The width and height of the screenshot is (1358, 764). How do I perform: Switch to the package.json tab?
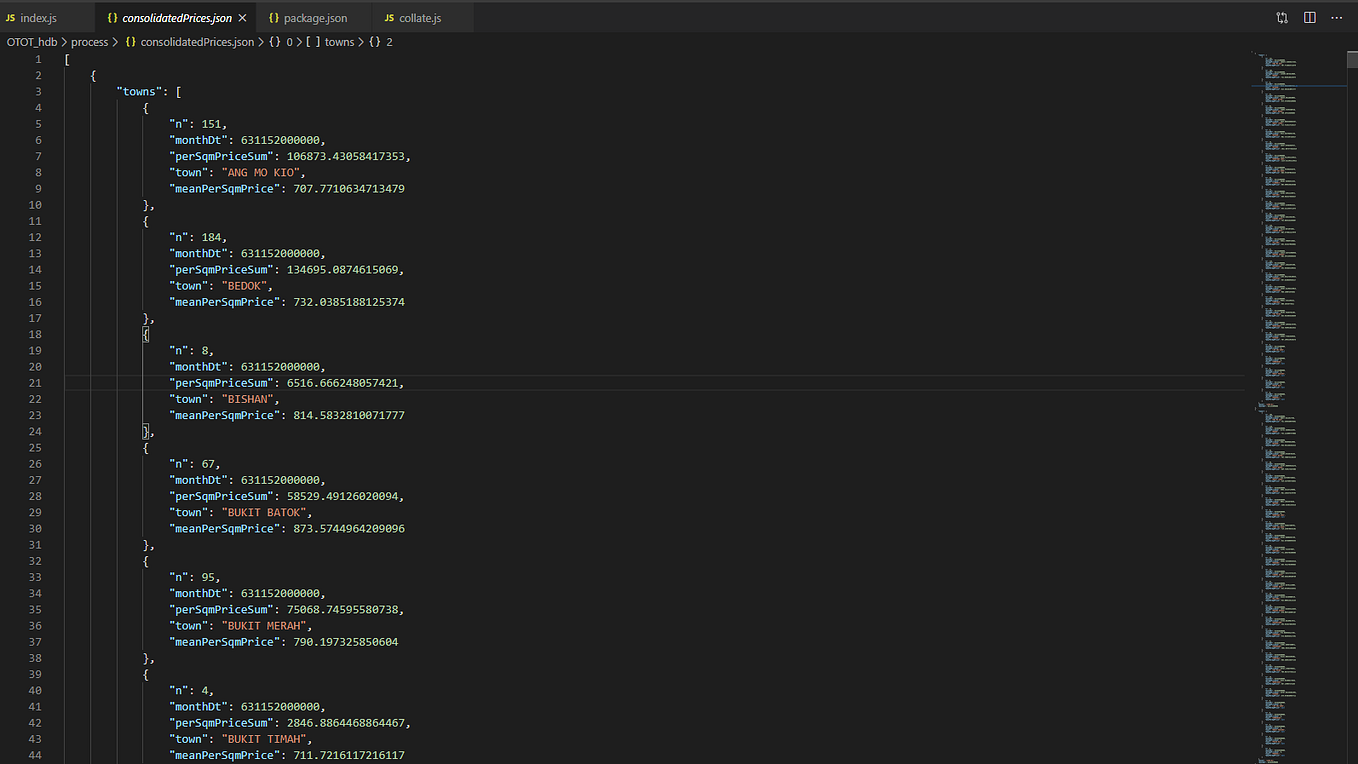point(315,18)
